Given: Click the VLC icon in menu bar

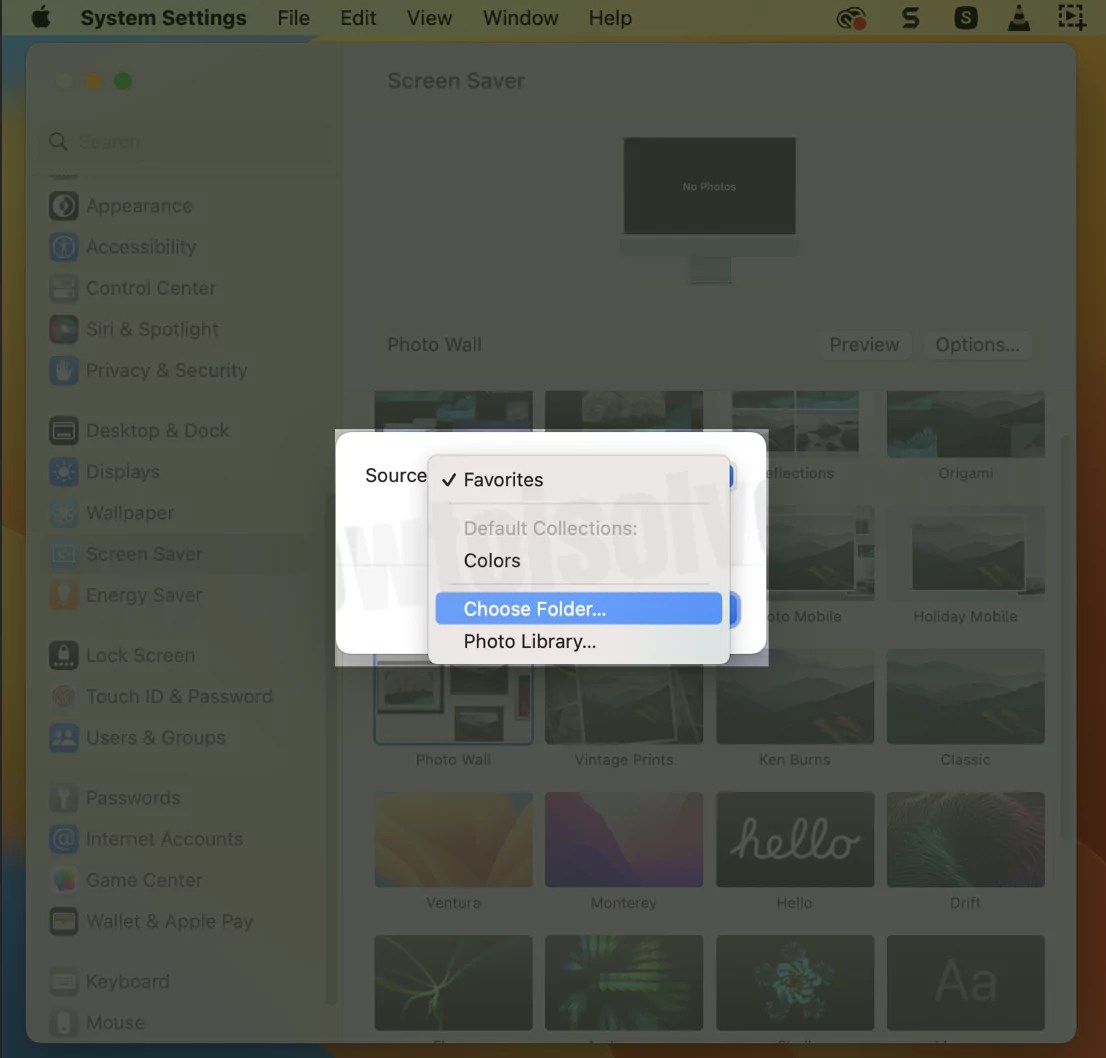Looking at the screenshot, I should coord(1019,17).
